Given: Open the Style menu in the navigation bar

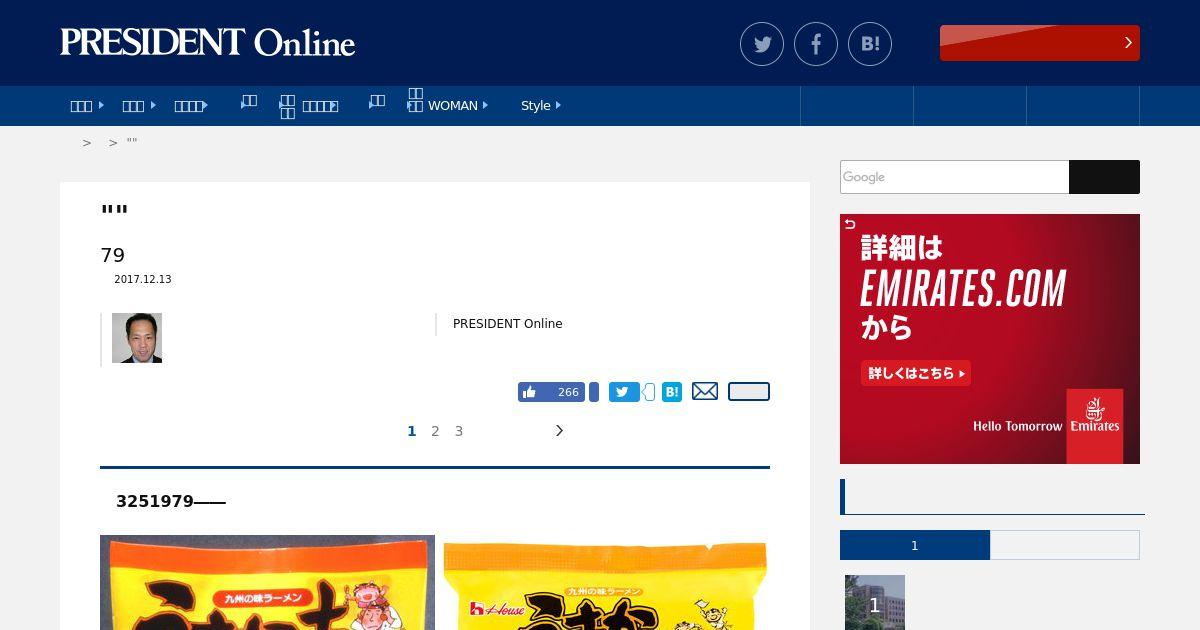Looking at the screenshot, I should click(x=536, y=105).
